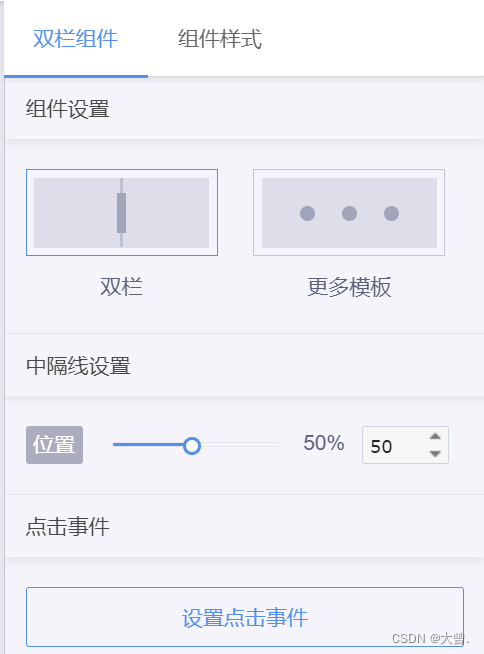Click the three dots icon in 更多模板
Screen dimensions: 484x654
coord(349,214)
